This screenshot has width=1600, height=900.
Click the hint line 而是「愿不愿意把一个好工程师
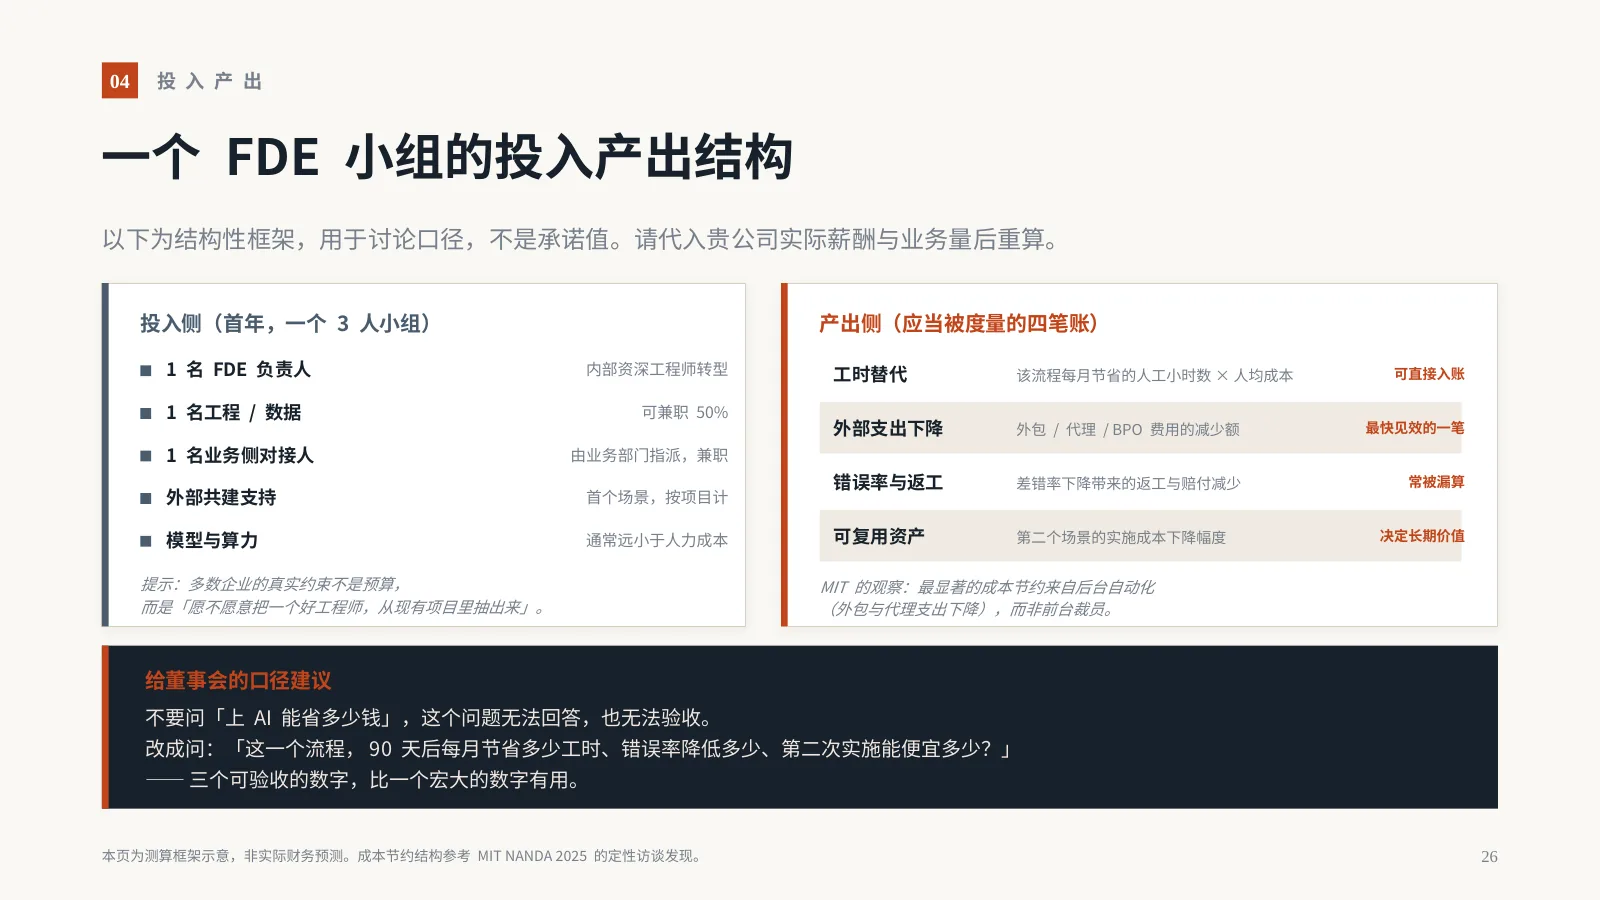tap(343, 608)
